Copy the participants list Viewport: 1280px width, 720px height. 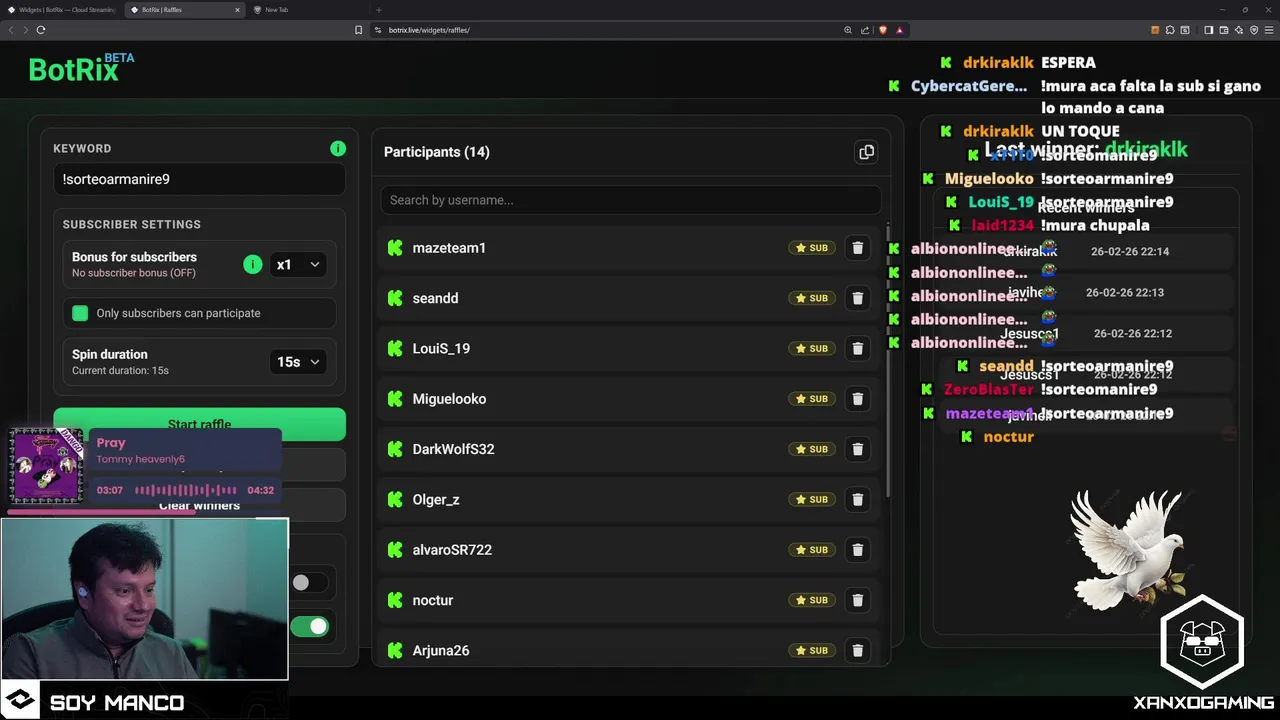[866, 152]
